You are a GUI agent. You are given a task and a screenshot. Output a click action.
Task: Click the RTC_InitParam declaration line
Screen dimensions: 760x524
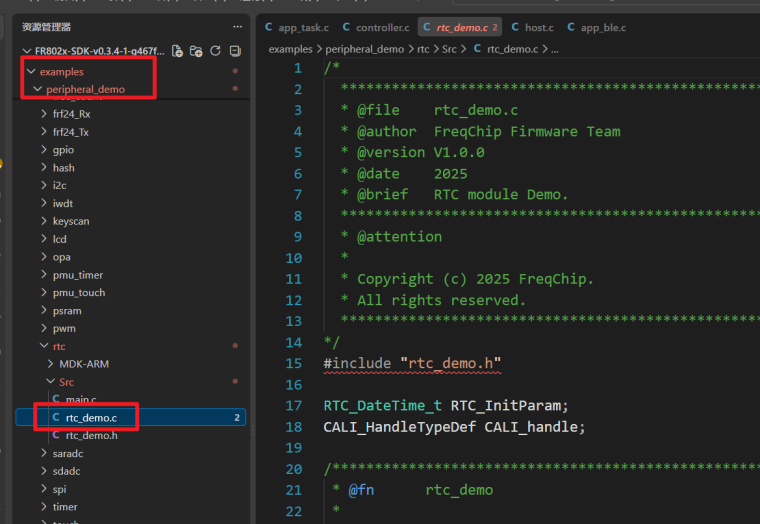tap(446, 406)
